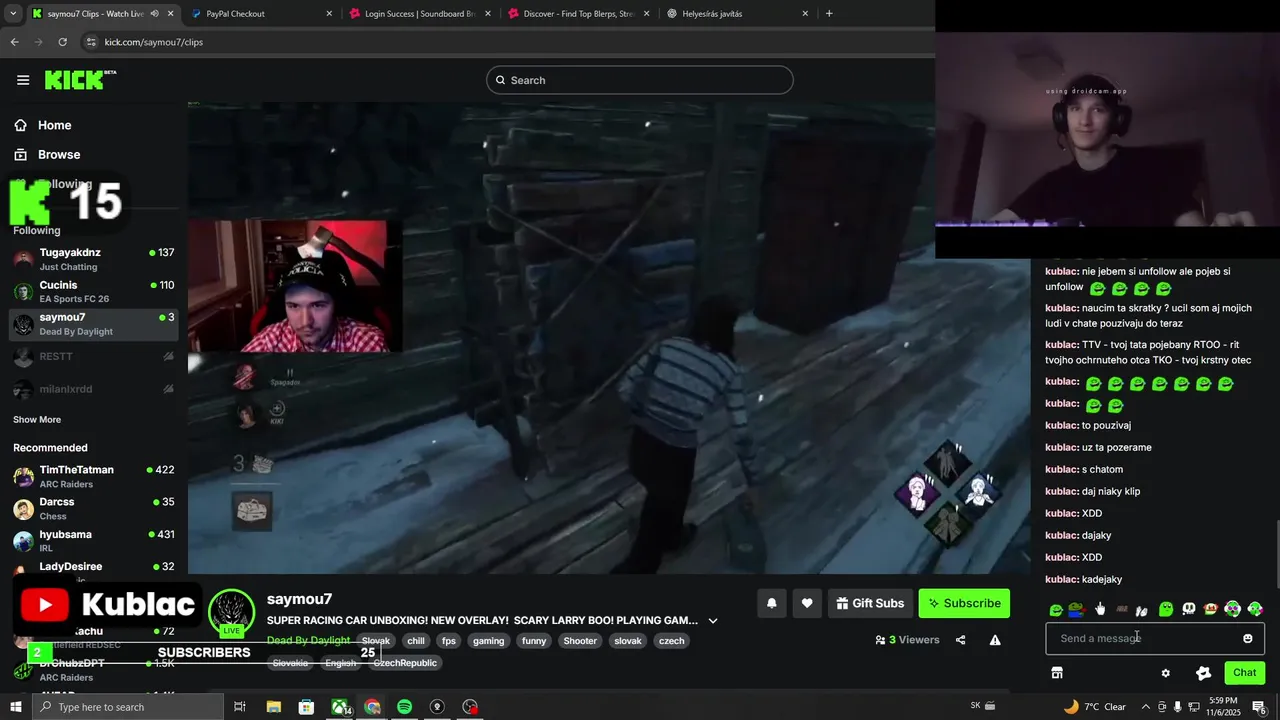Switch to Helyesírás javítás tab
The image size is (1280, 720).
click(x=737, y=14)
